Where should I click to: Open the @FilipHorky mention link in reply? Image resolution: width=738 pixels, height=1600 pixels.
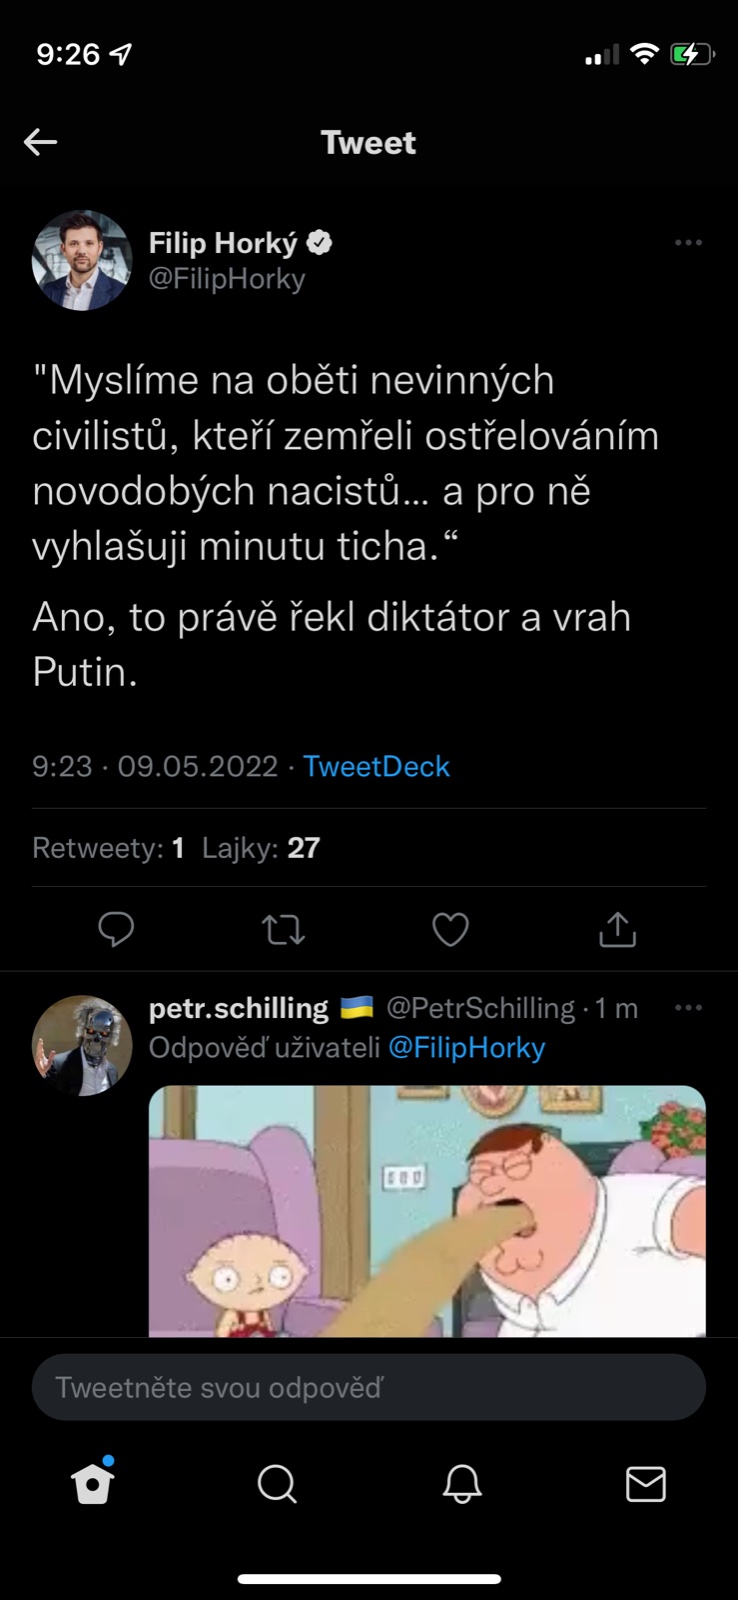(x=466, y=1048)
